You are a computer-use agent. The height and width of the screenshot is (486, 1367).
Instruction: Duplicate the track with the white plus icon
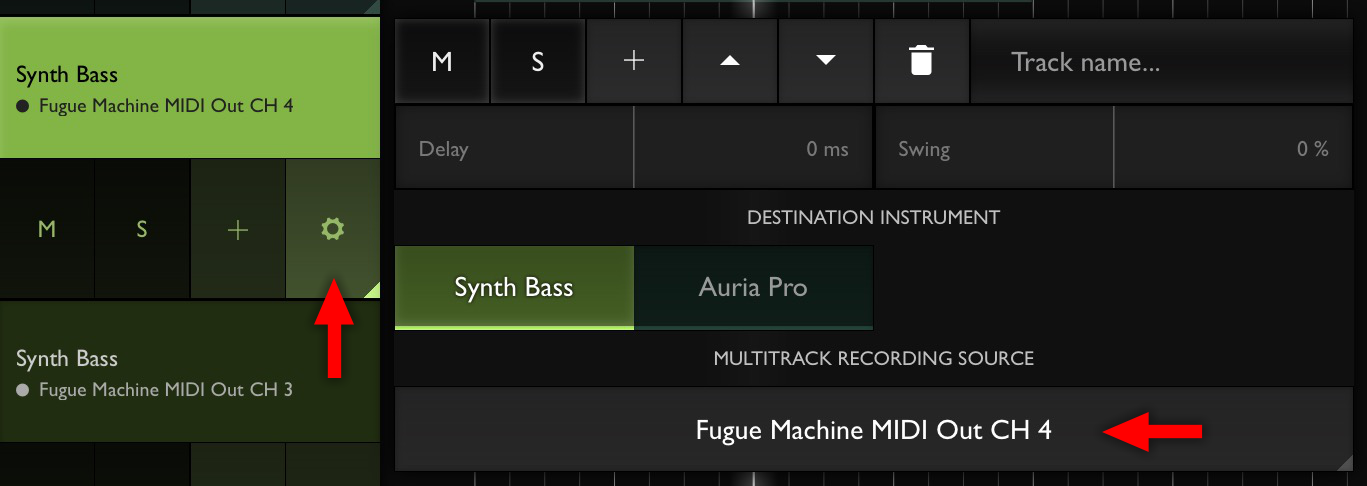tap(634, 61)
